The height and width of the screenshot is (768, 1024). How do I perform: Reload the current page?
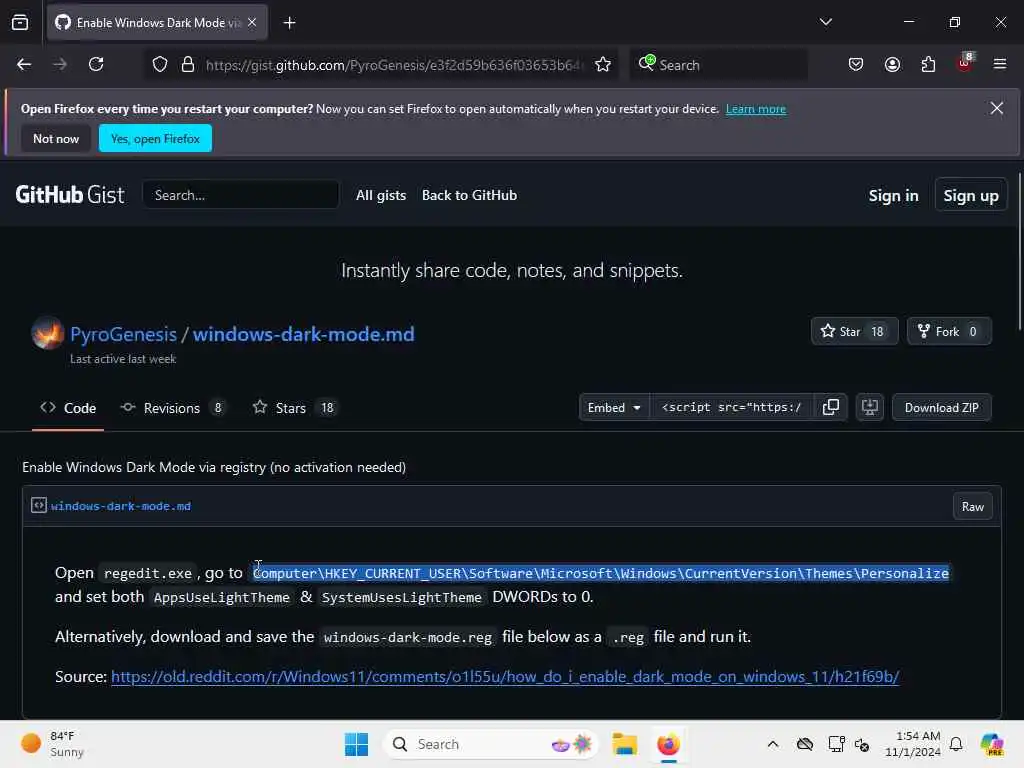pyautogui.click(x=96, y=64)
